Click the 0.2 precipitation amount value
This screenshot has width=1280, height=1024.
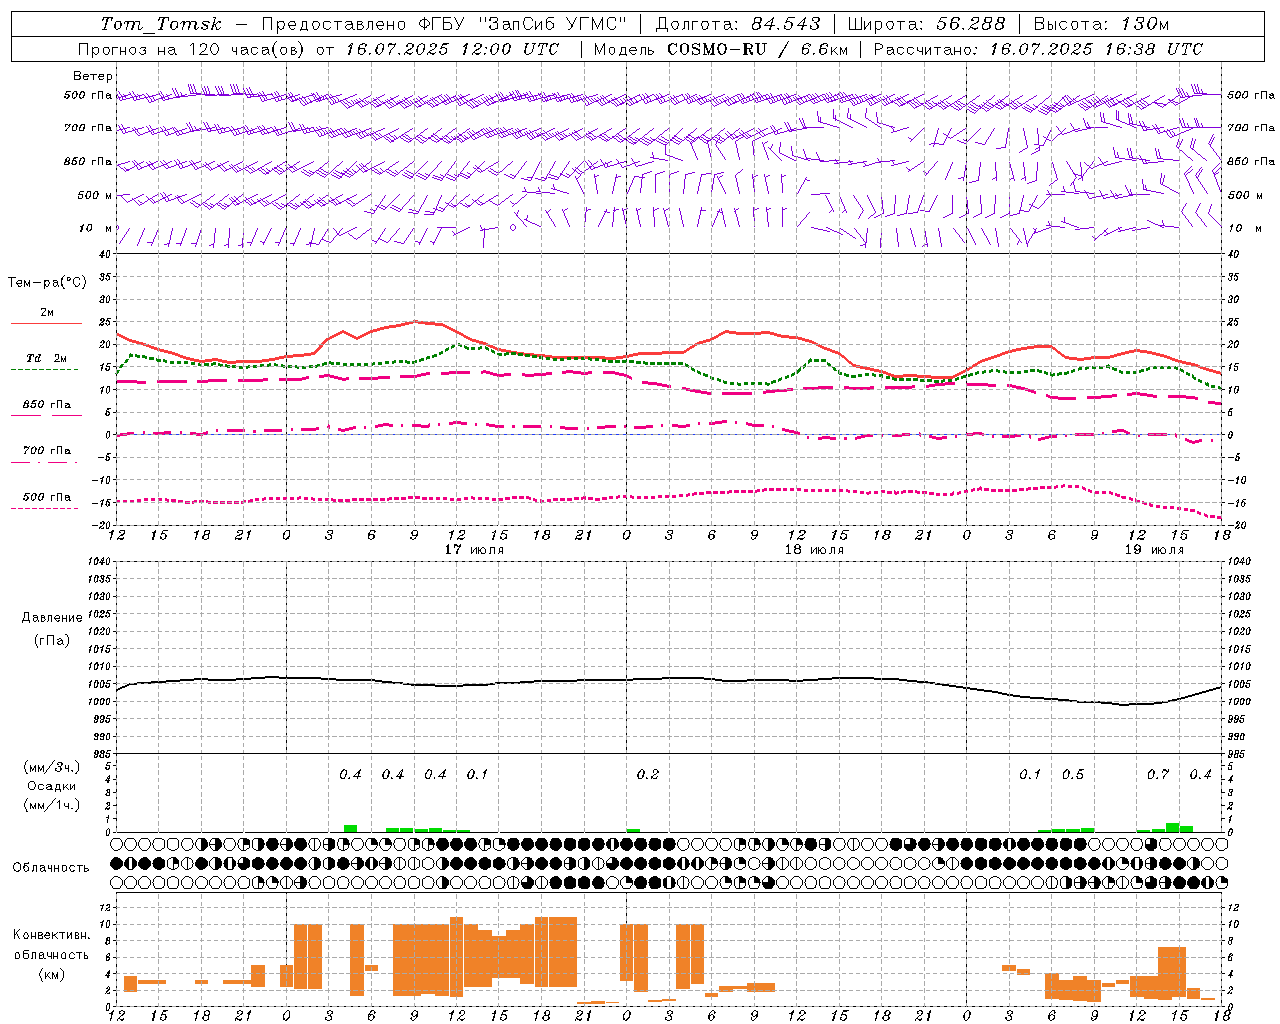[x=648, y=775]
